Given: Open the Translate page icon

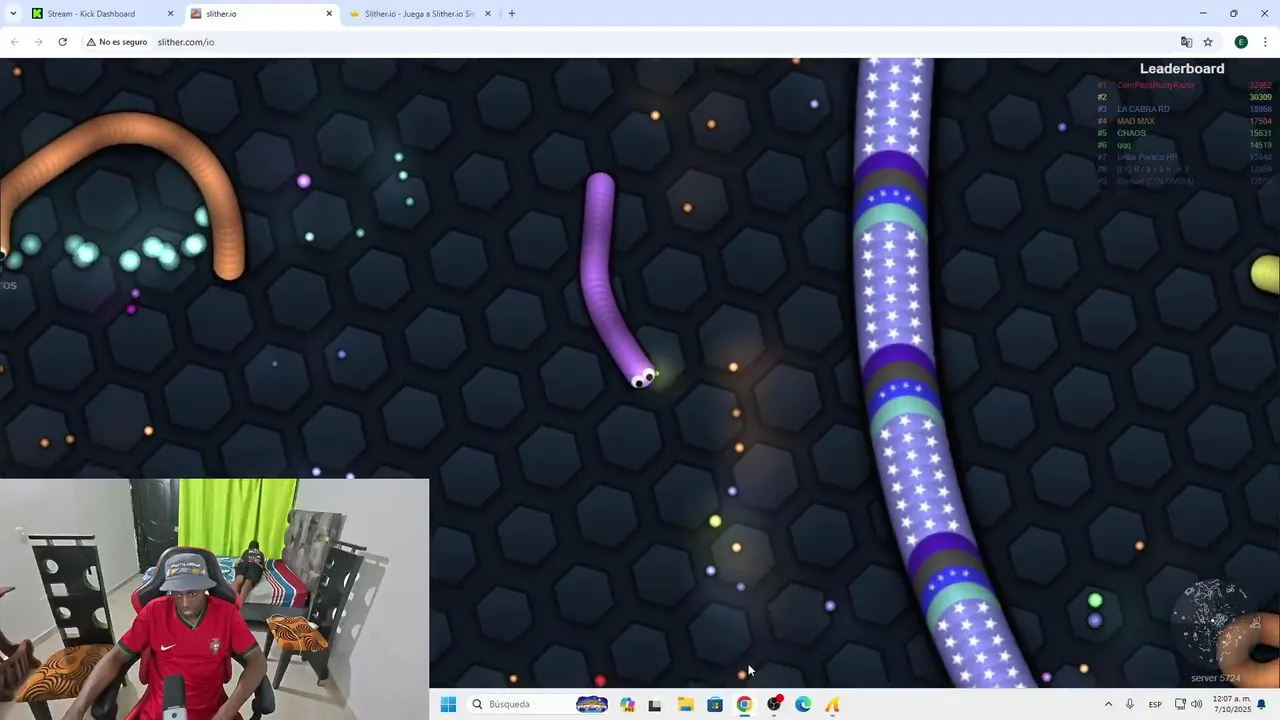Looking at the screenshot, I should (x=1186, y=42).
